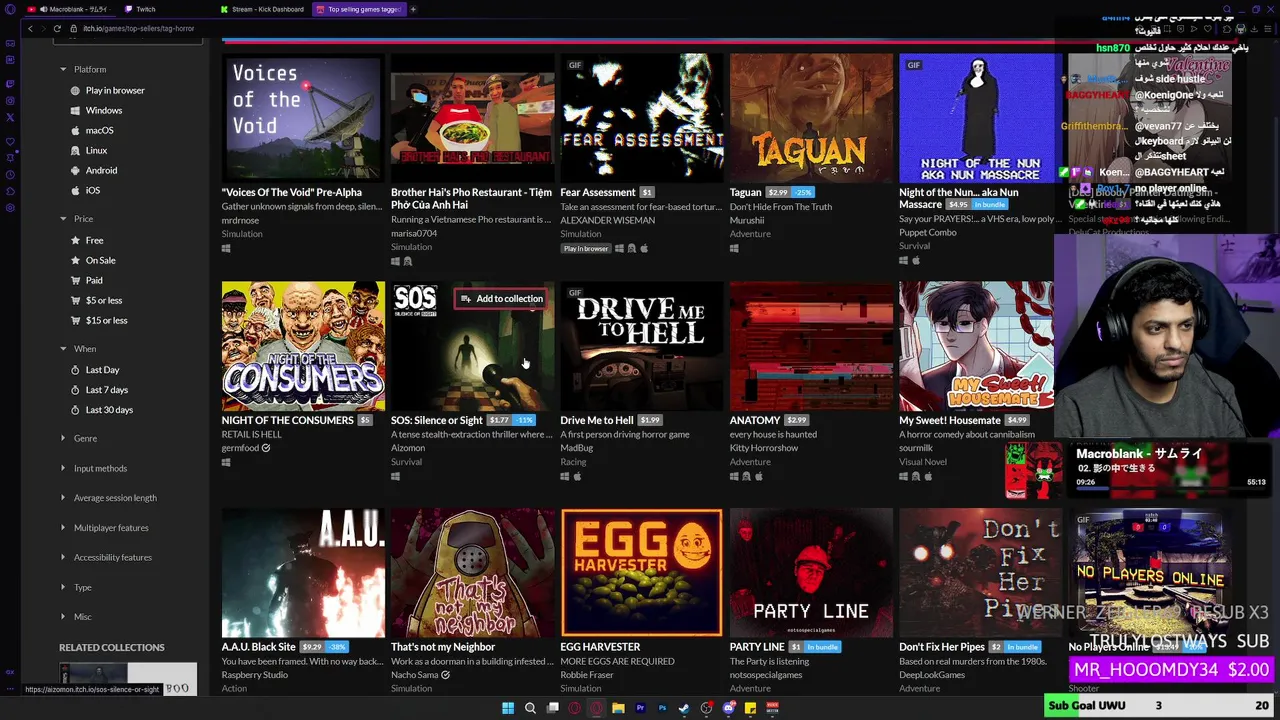This screenshot has width=1280, height=720.
Task: Select Top selling games tagged tab
Action: click(x=358, y=9)
